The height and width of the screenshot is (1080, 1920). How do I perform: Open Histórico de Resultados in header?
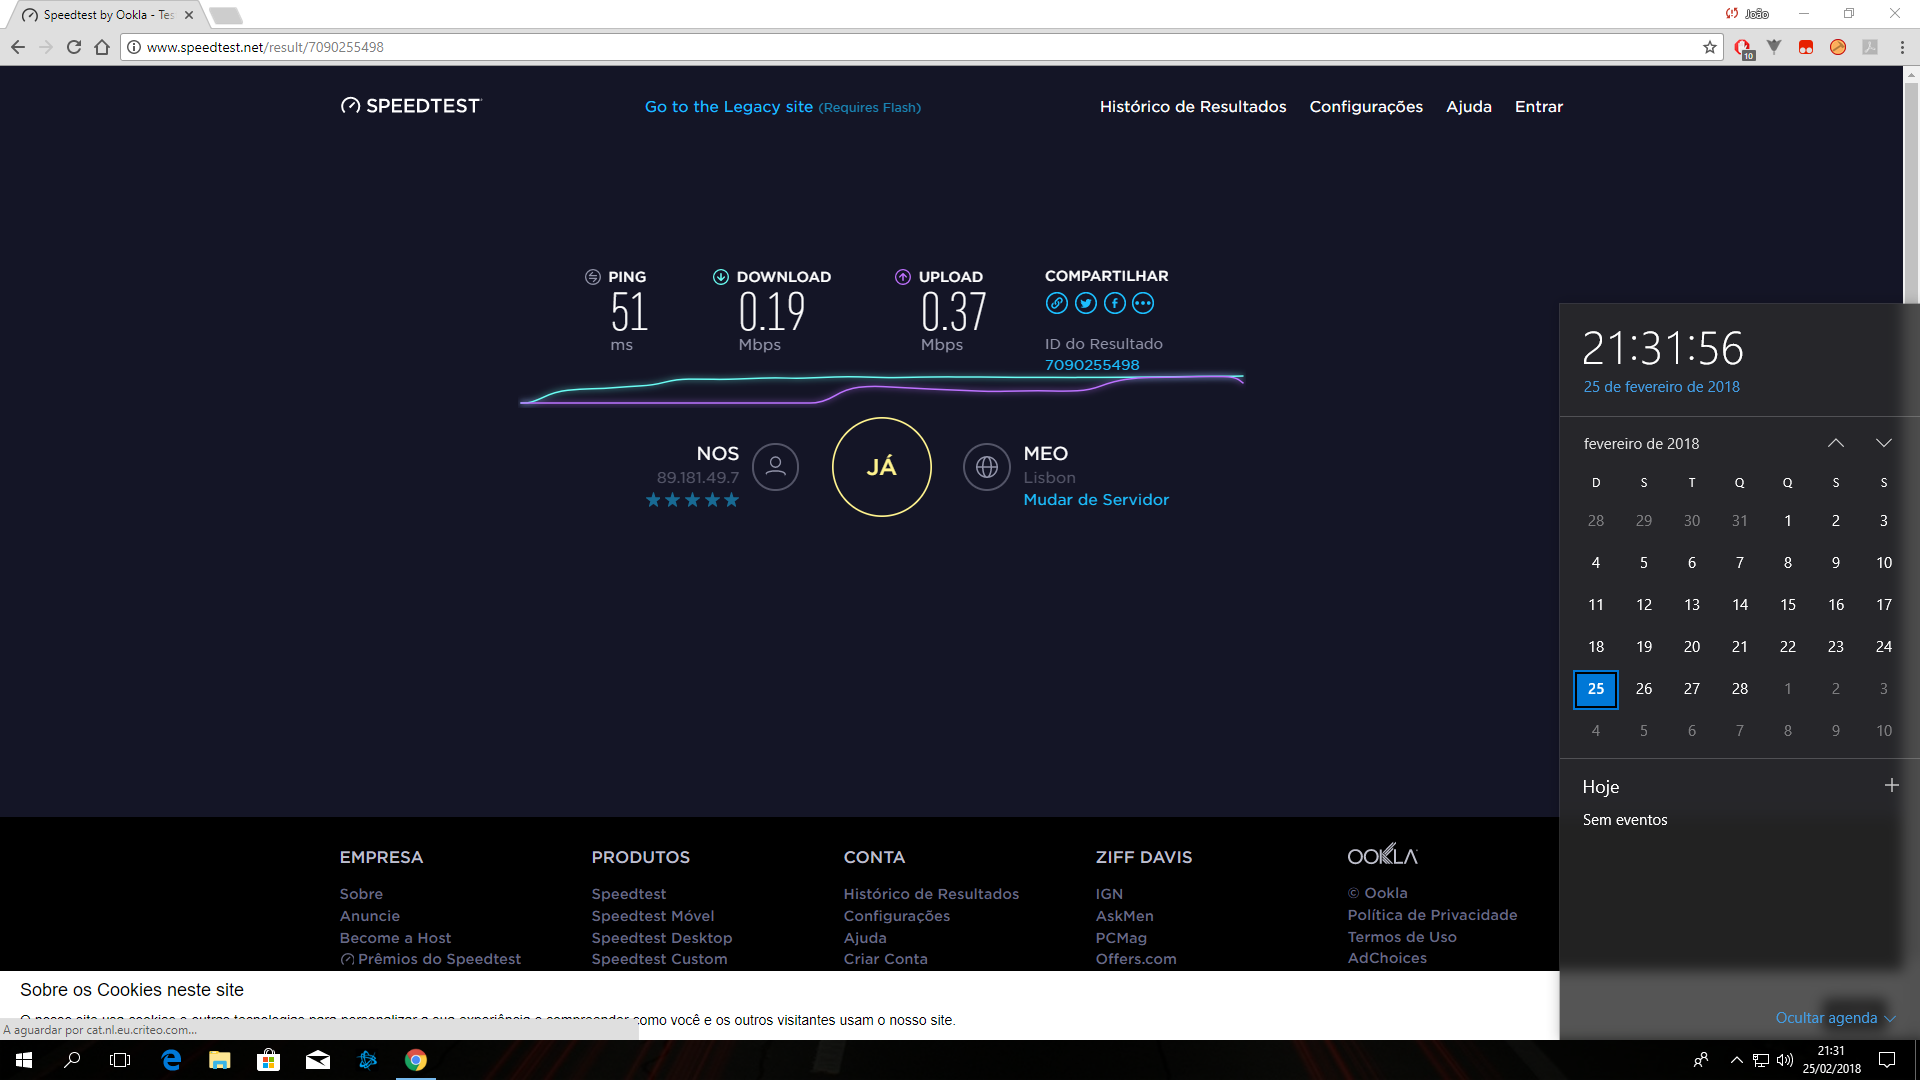(1193, 106)
